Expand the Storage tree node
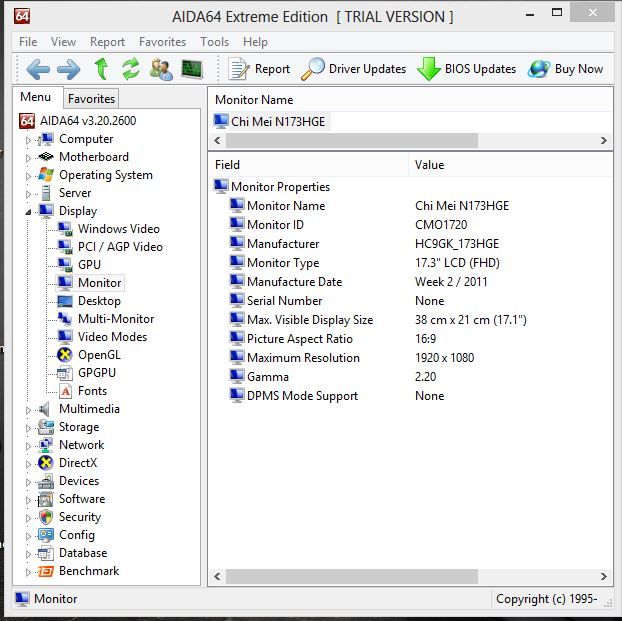Image resolution: width=622 pixels, height=621 pixels. [x=28, y=428]
